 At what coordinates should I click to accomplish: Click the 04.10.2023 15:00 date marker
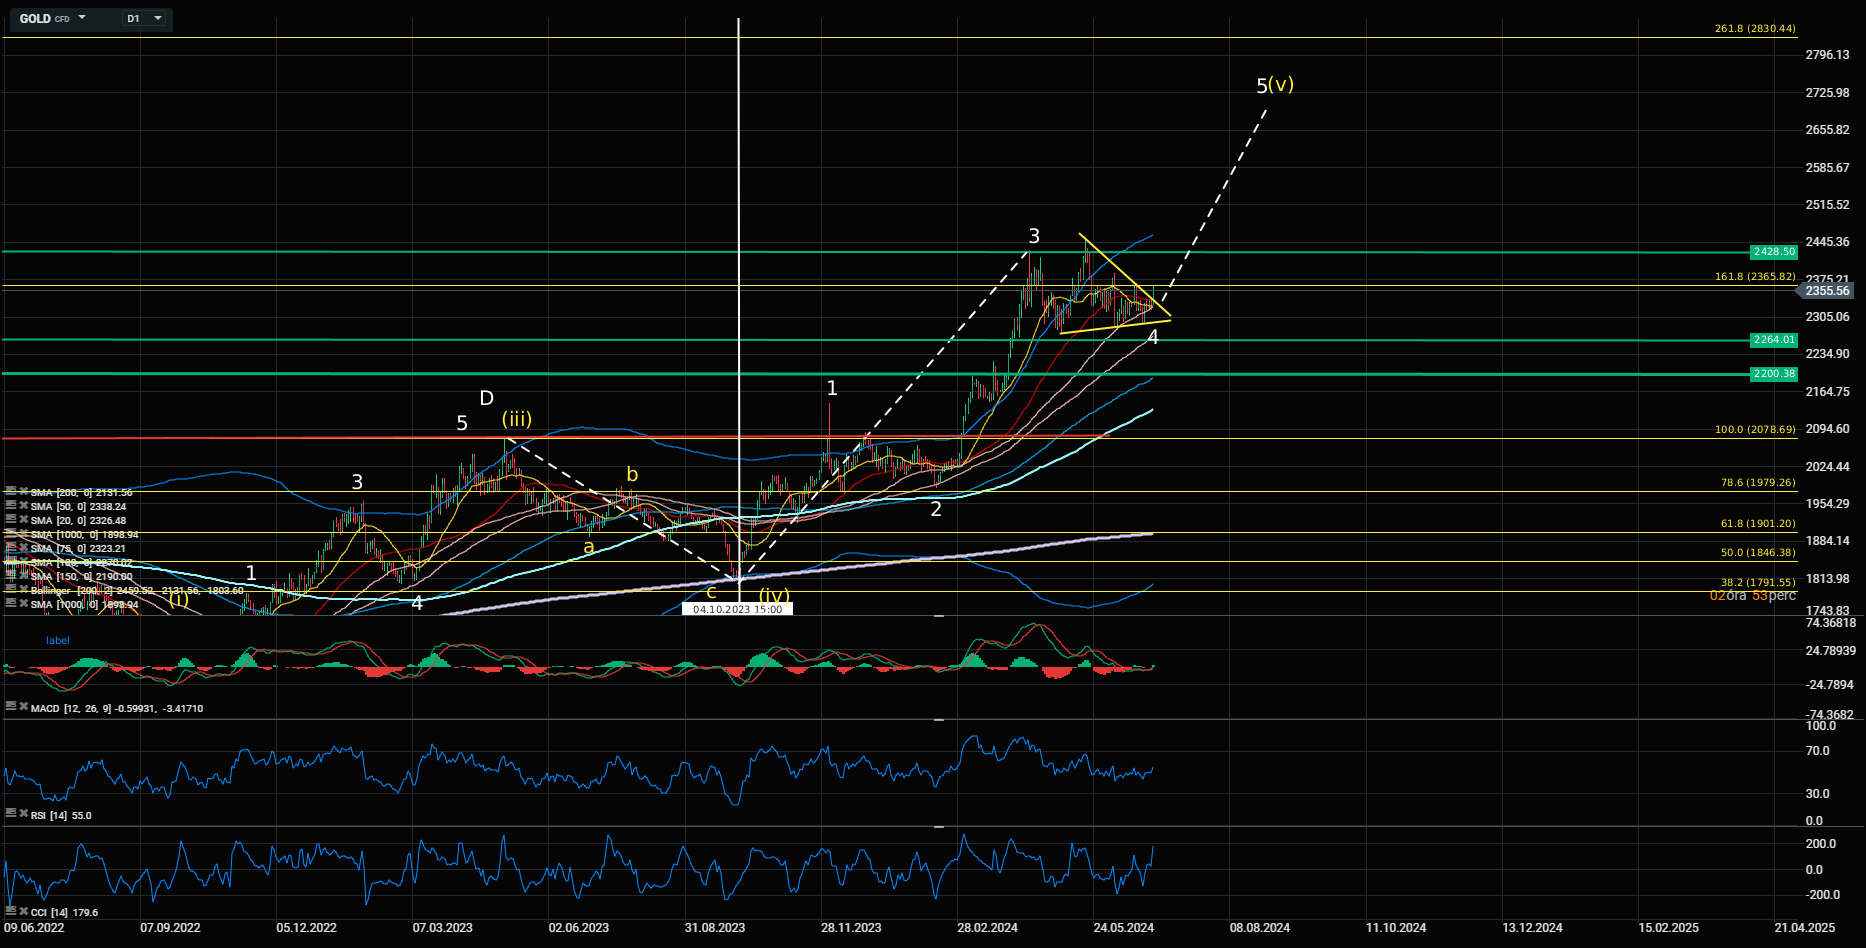[x=737, y=609]
